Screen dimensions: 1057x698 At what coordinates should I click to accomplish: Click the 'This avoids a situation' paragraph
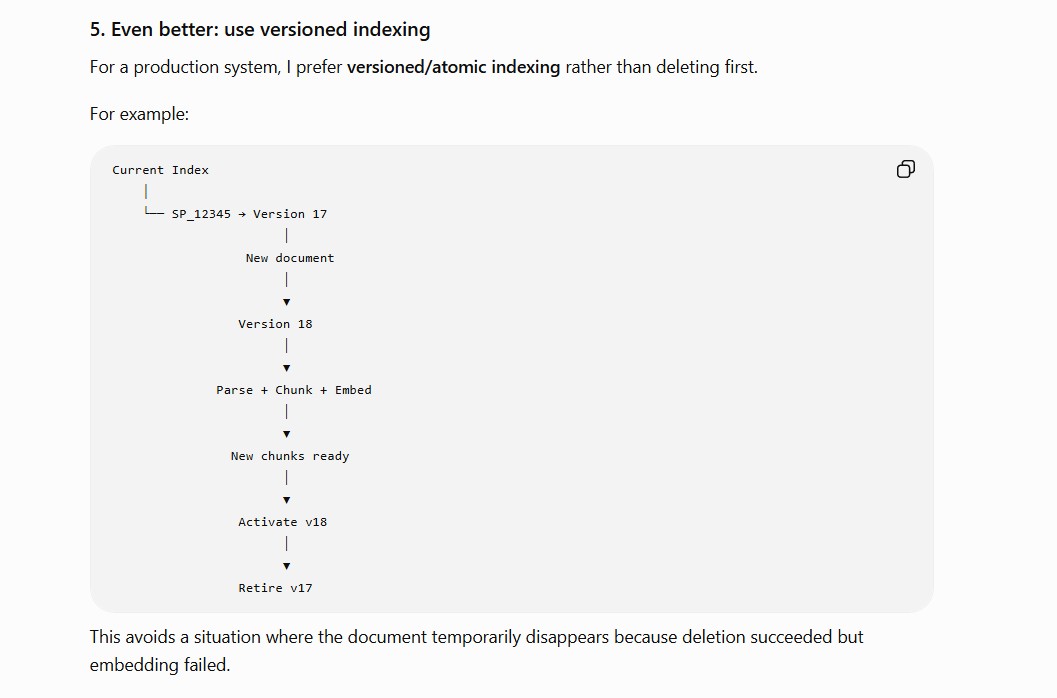[x=477, y=651]
